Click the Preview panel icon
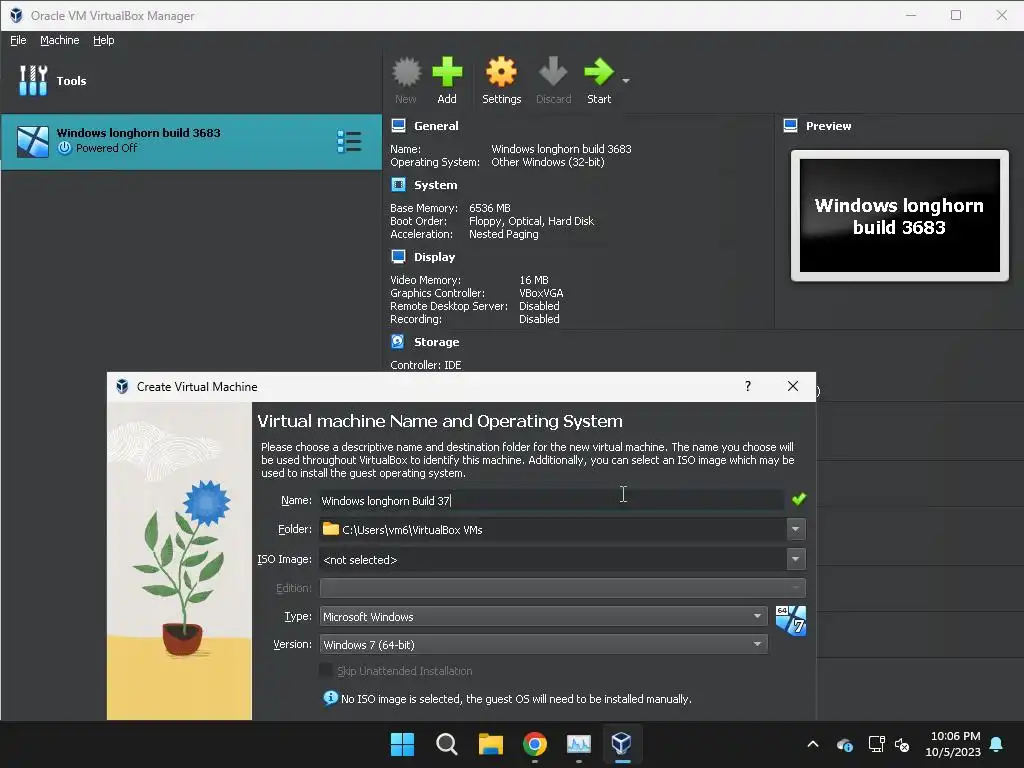This screenshot has width=1024, height=768. [790, 125]
